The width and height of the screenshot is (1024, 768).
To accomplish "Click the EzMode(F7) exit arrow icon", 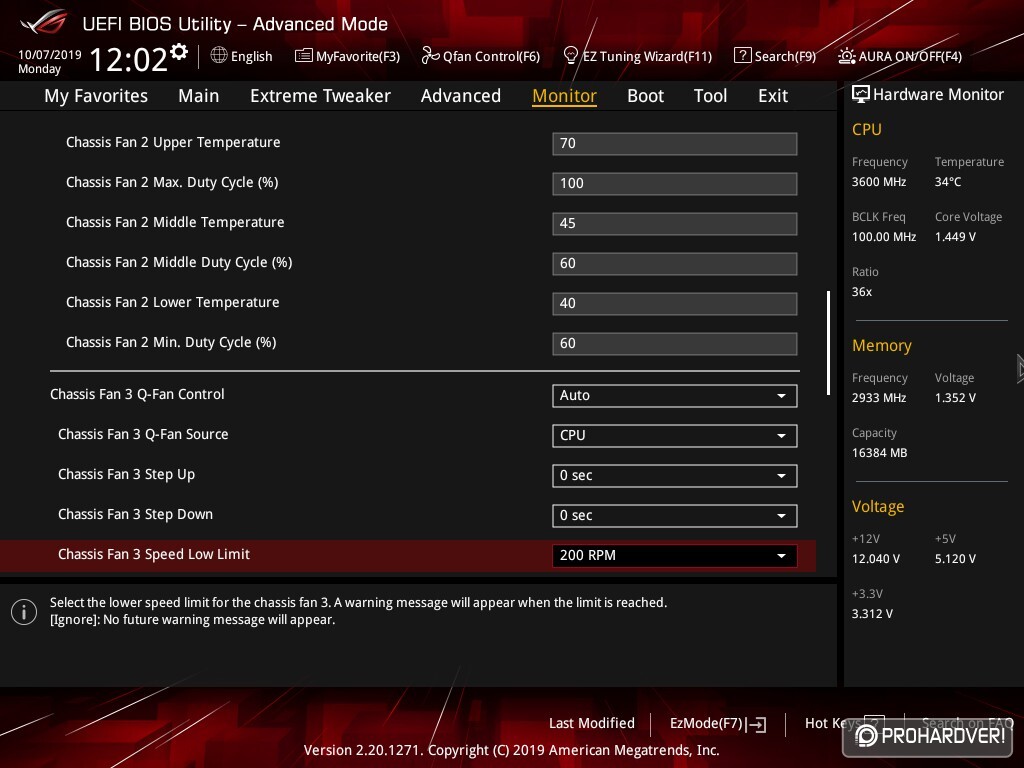I will point(756,724).
